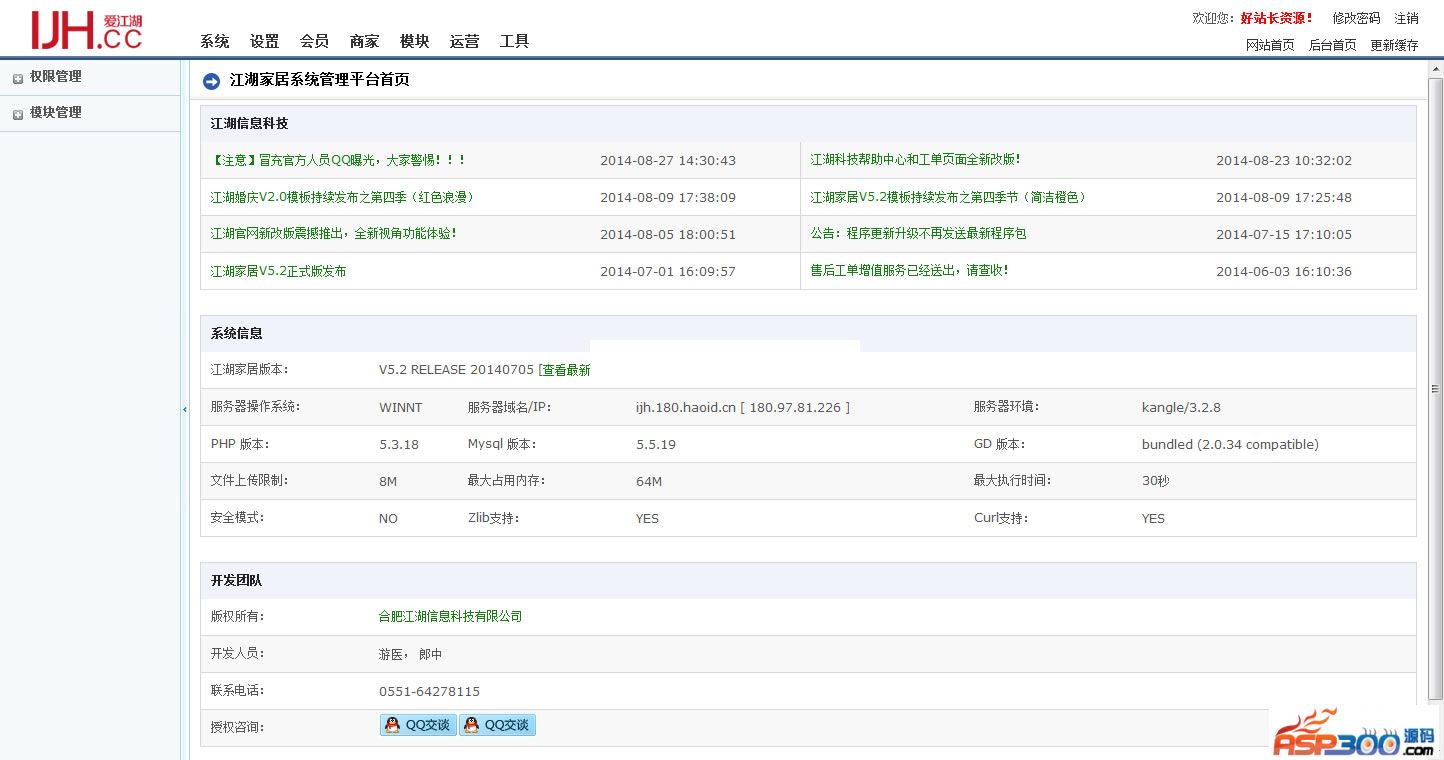Screen dimensions: 1444x760
Task: Click the IJH.CC site logo
Action: pos(87,30)
